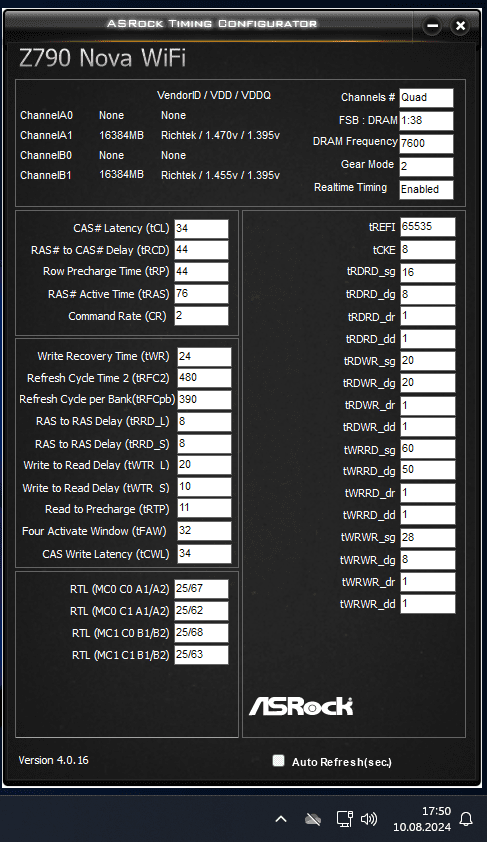Image resolution: width=487 pixels, height=842 pixels.
Task: Select the tWRWR_dg value field
Action: (x=428, y=560)
